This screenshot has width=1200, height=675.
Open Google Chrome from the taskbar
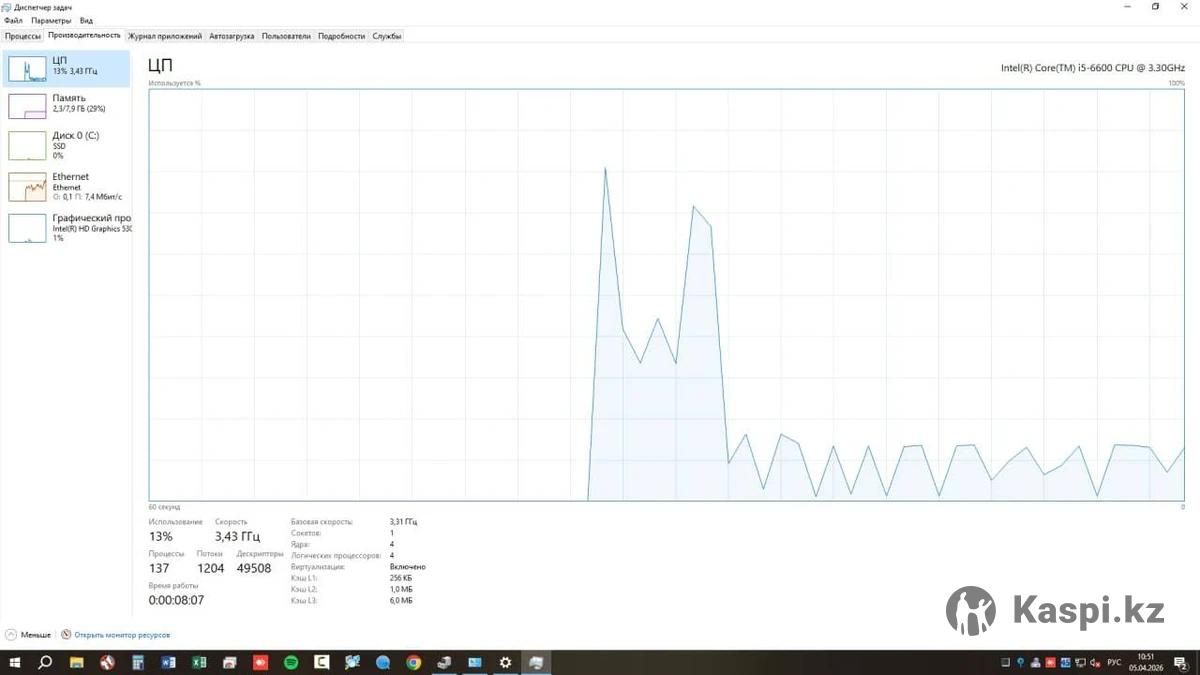413,662
